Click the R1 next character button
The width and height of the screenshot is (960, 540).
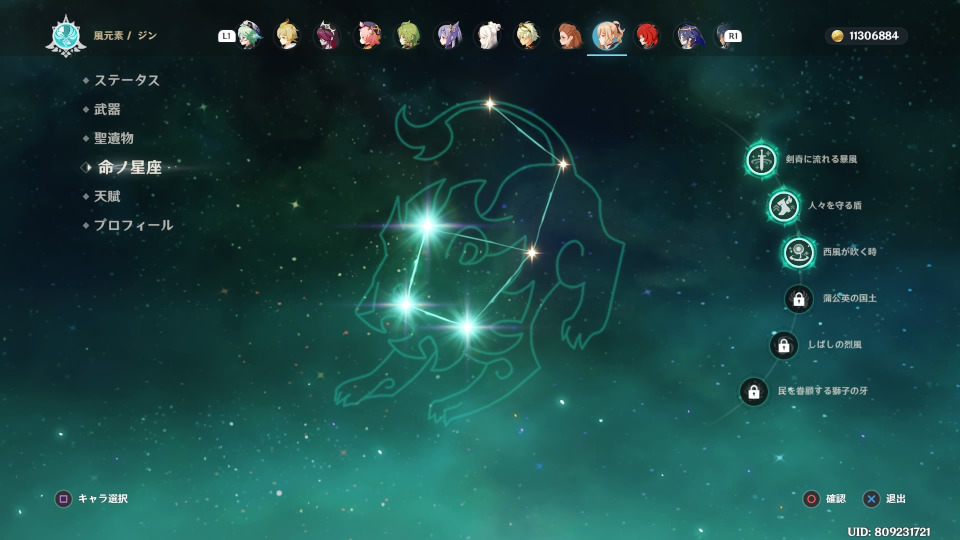(x=733, y=36)
